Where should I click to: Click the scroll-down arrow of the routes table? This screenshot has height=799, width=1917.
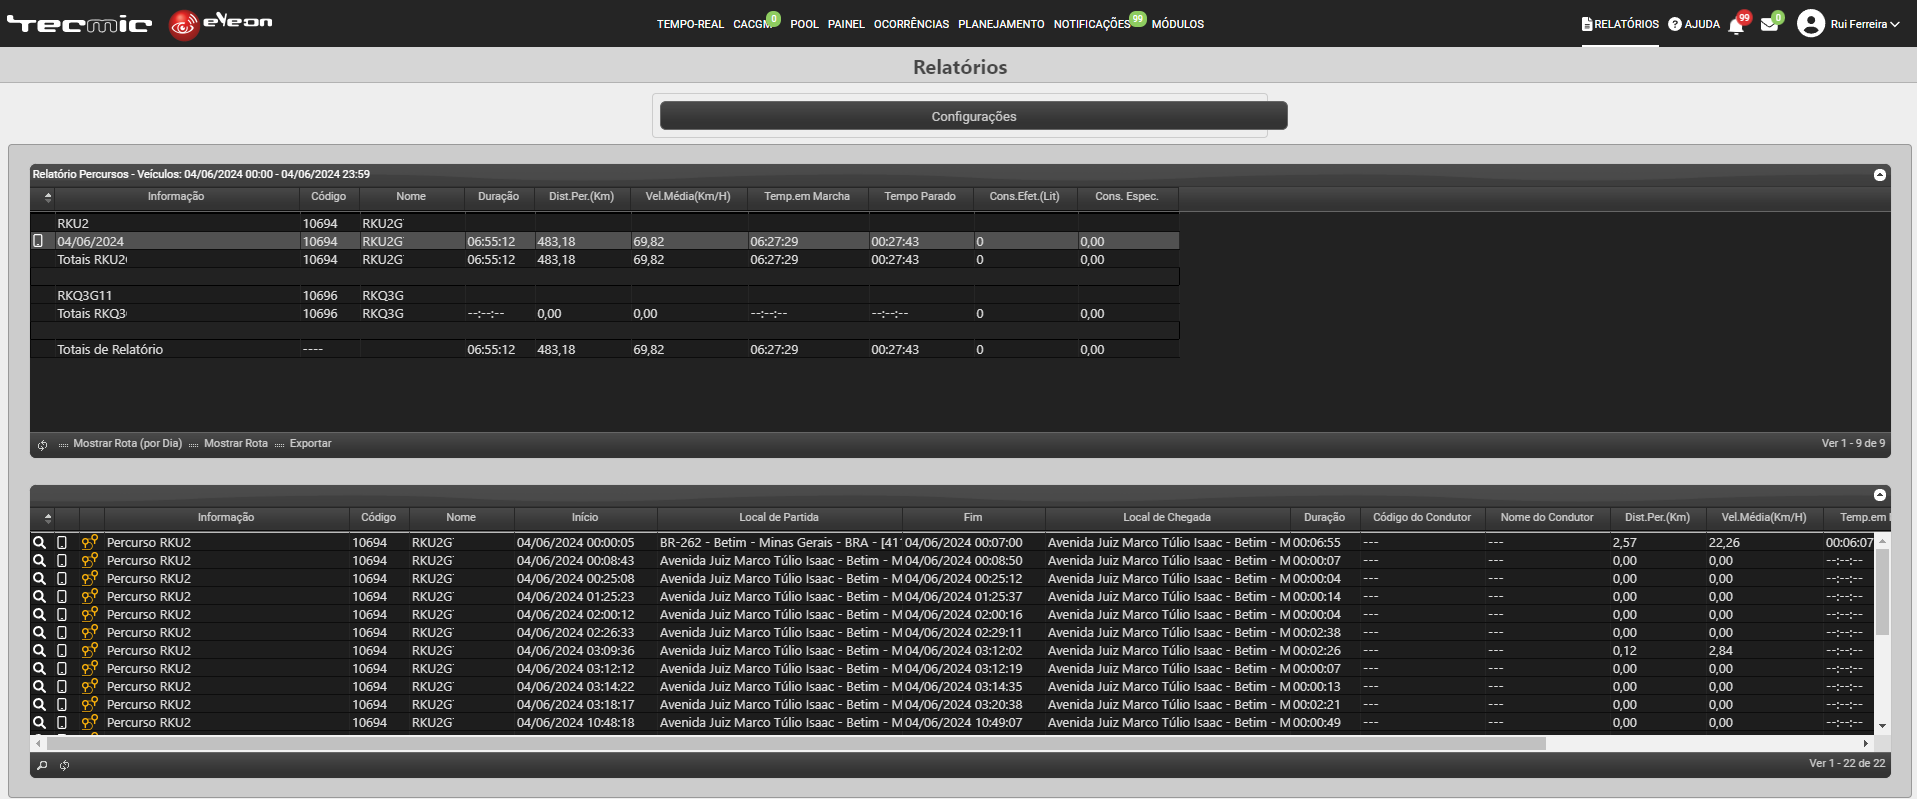tap(1882, 726)
